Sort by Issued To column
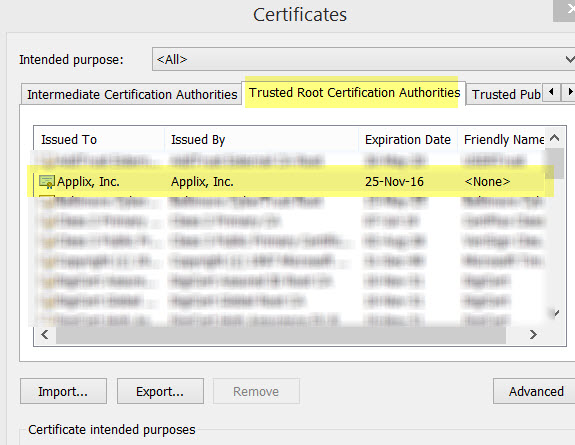 [99, 139]
